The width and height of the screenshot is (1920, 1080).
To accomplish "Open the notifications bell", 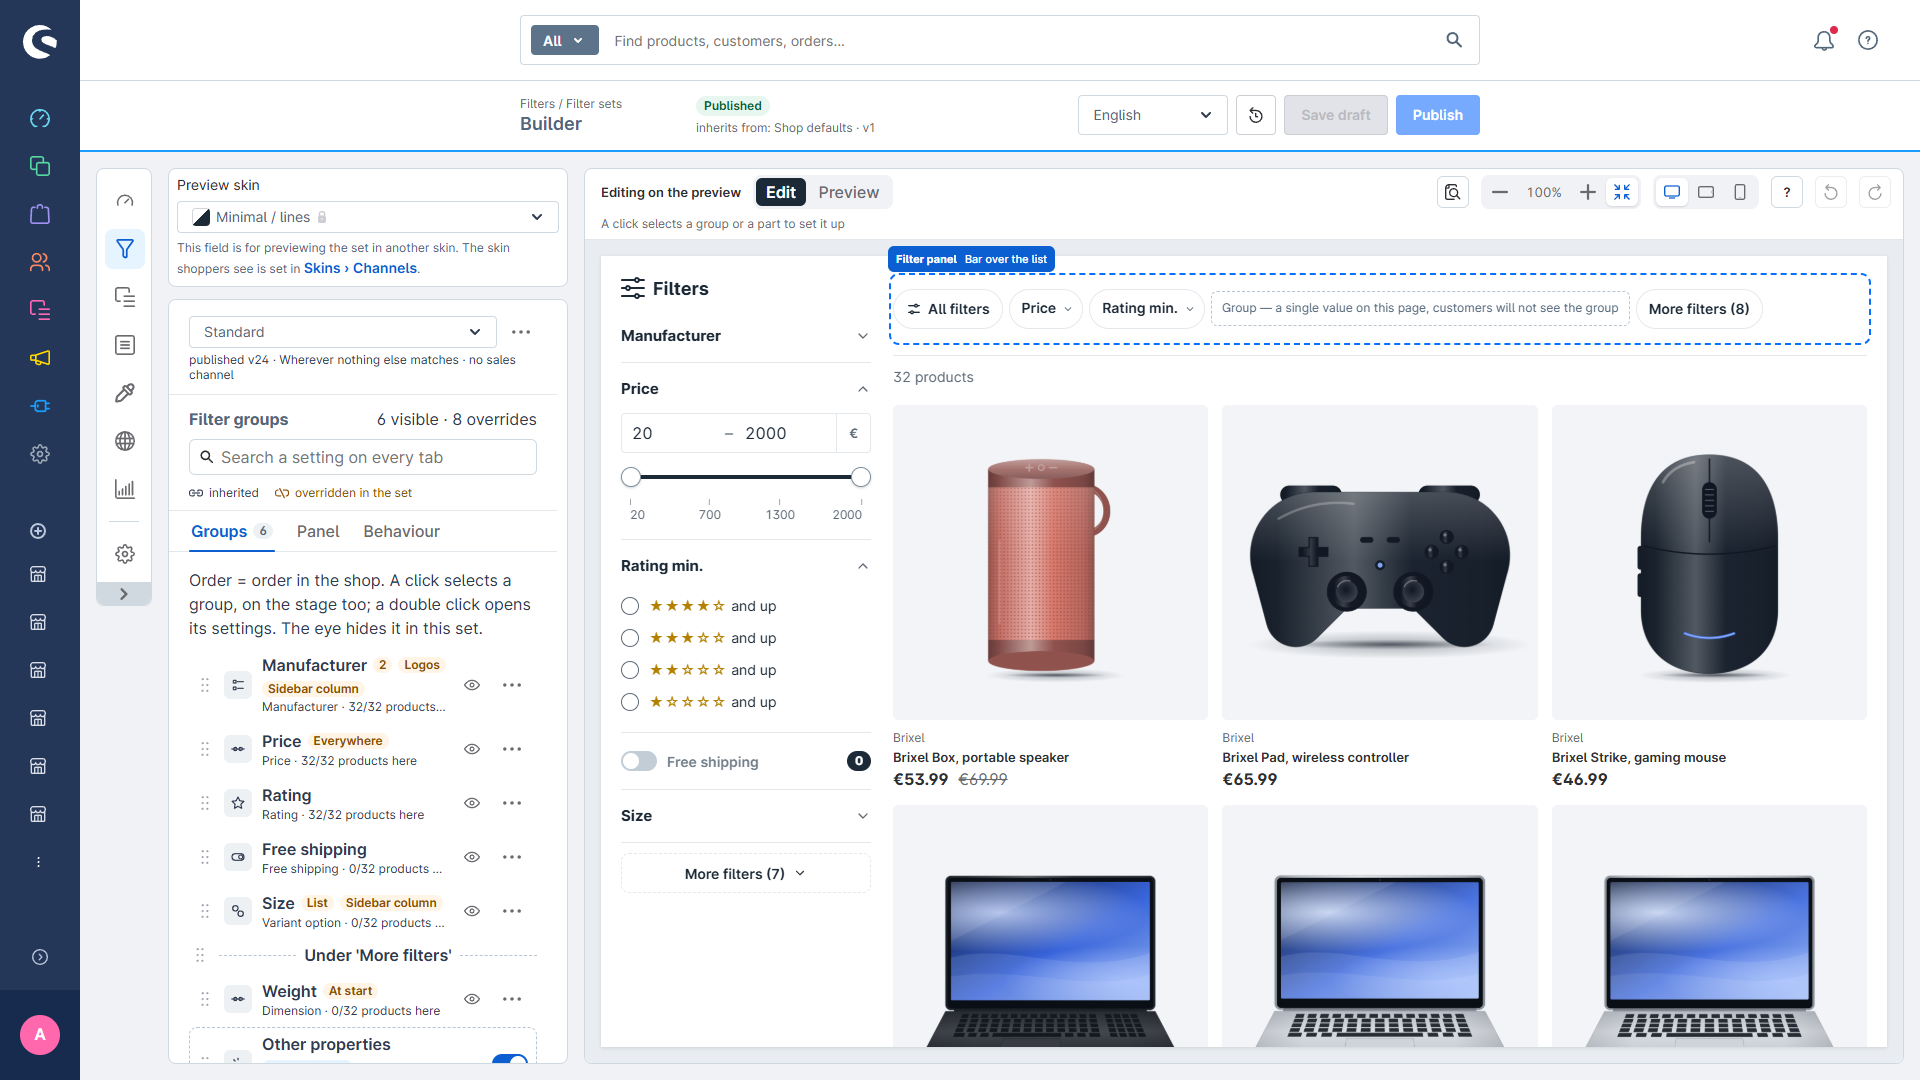I will point(1824,40).
